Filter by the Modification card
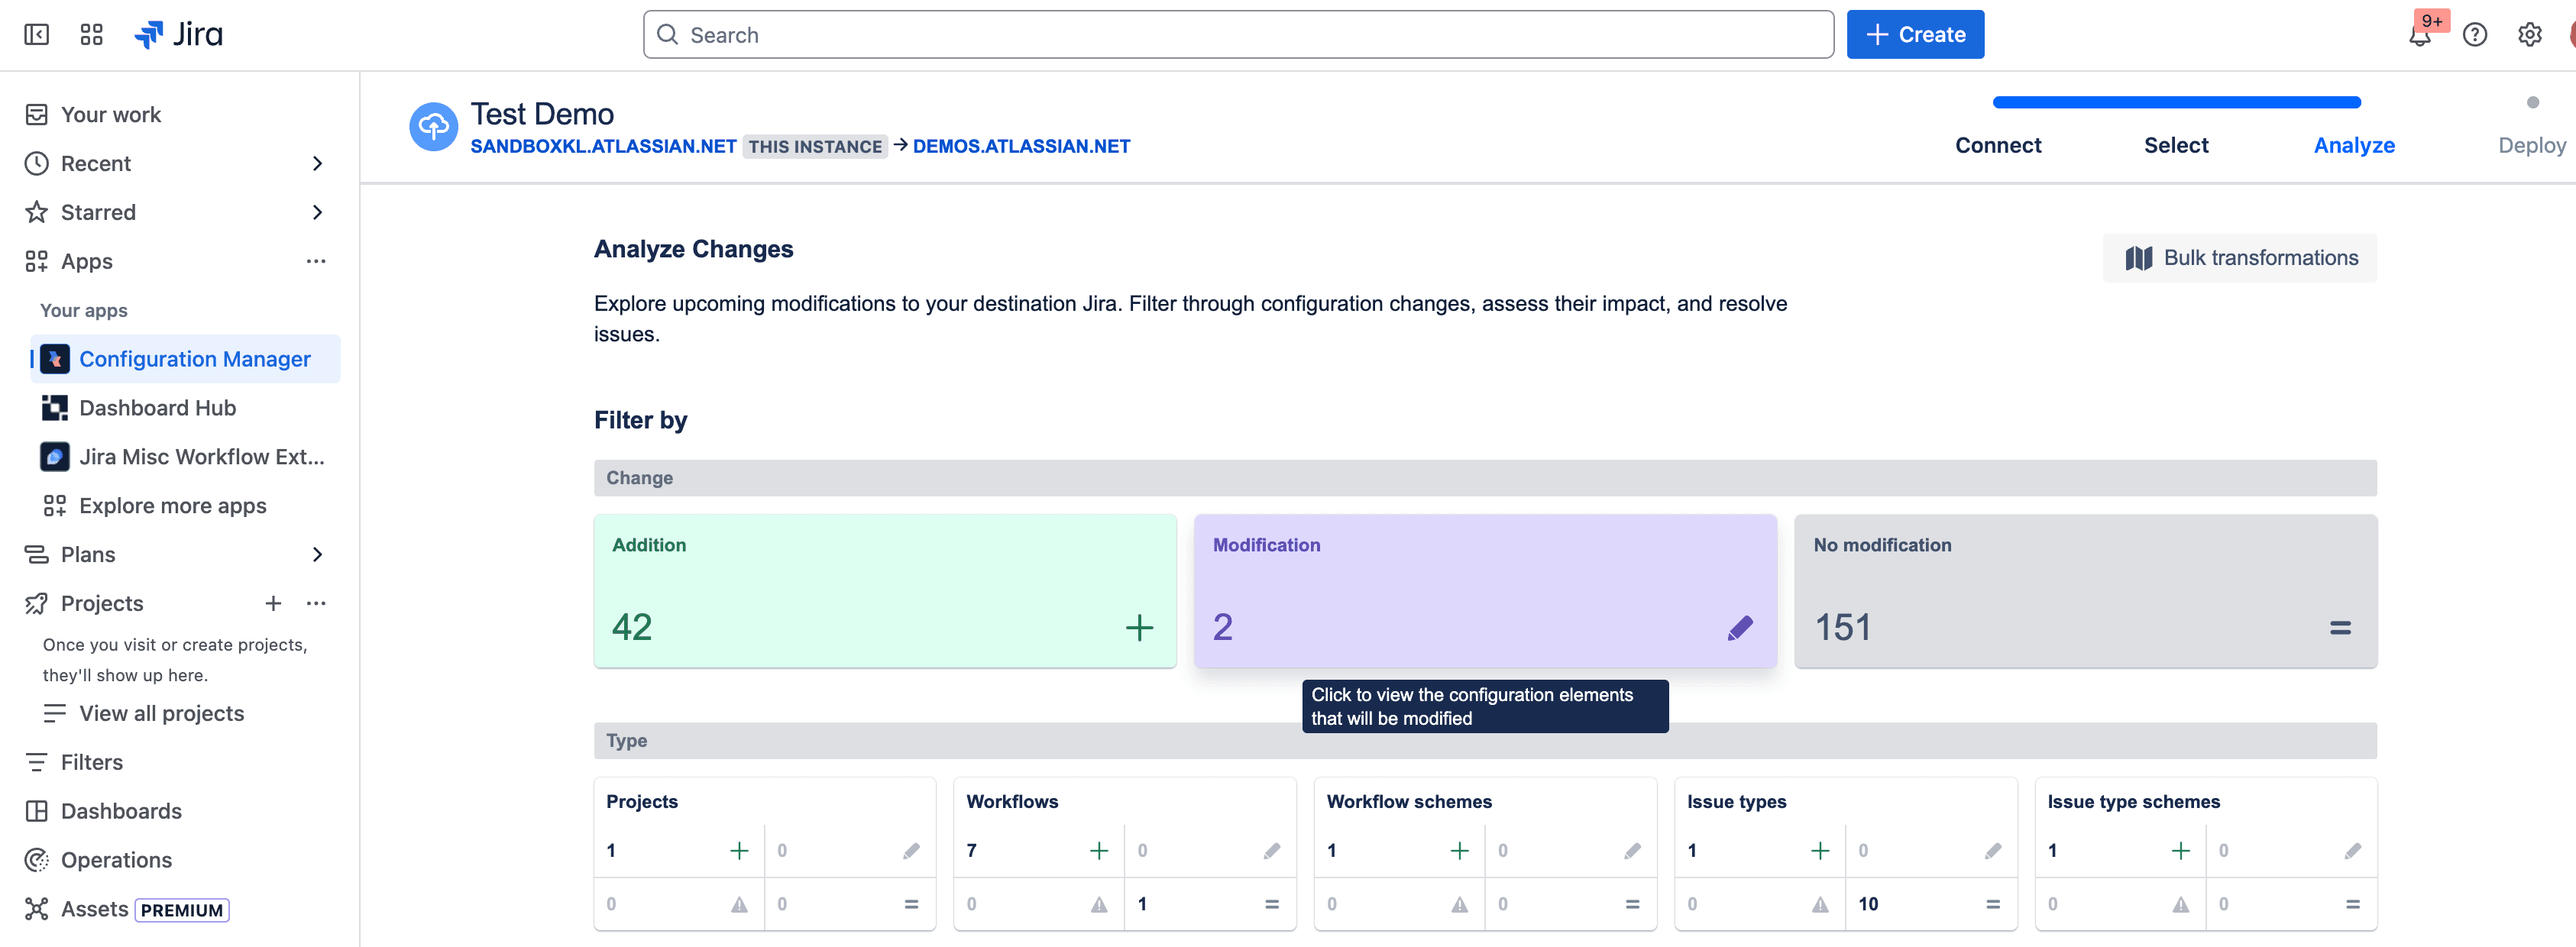Viewport: 2576px width, 947px height. [1485, 591]
